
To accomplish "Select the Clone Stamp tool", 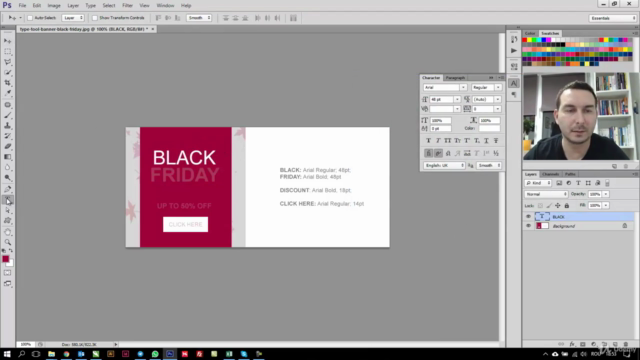I will coord(8,126).
